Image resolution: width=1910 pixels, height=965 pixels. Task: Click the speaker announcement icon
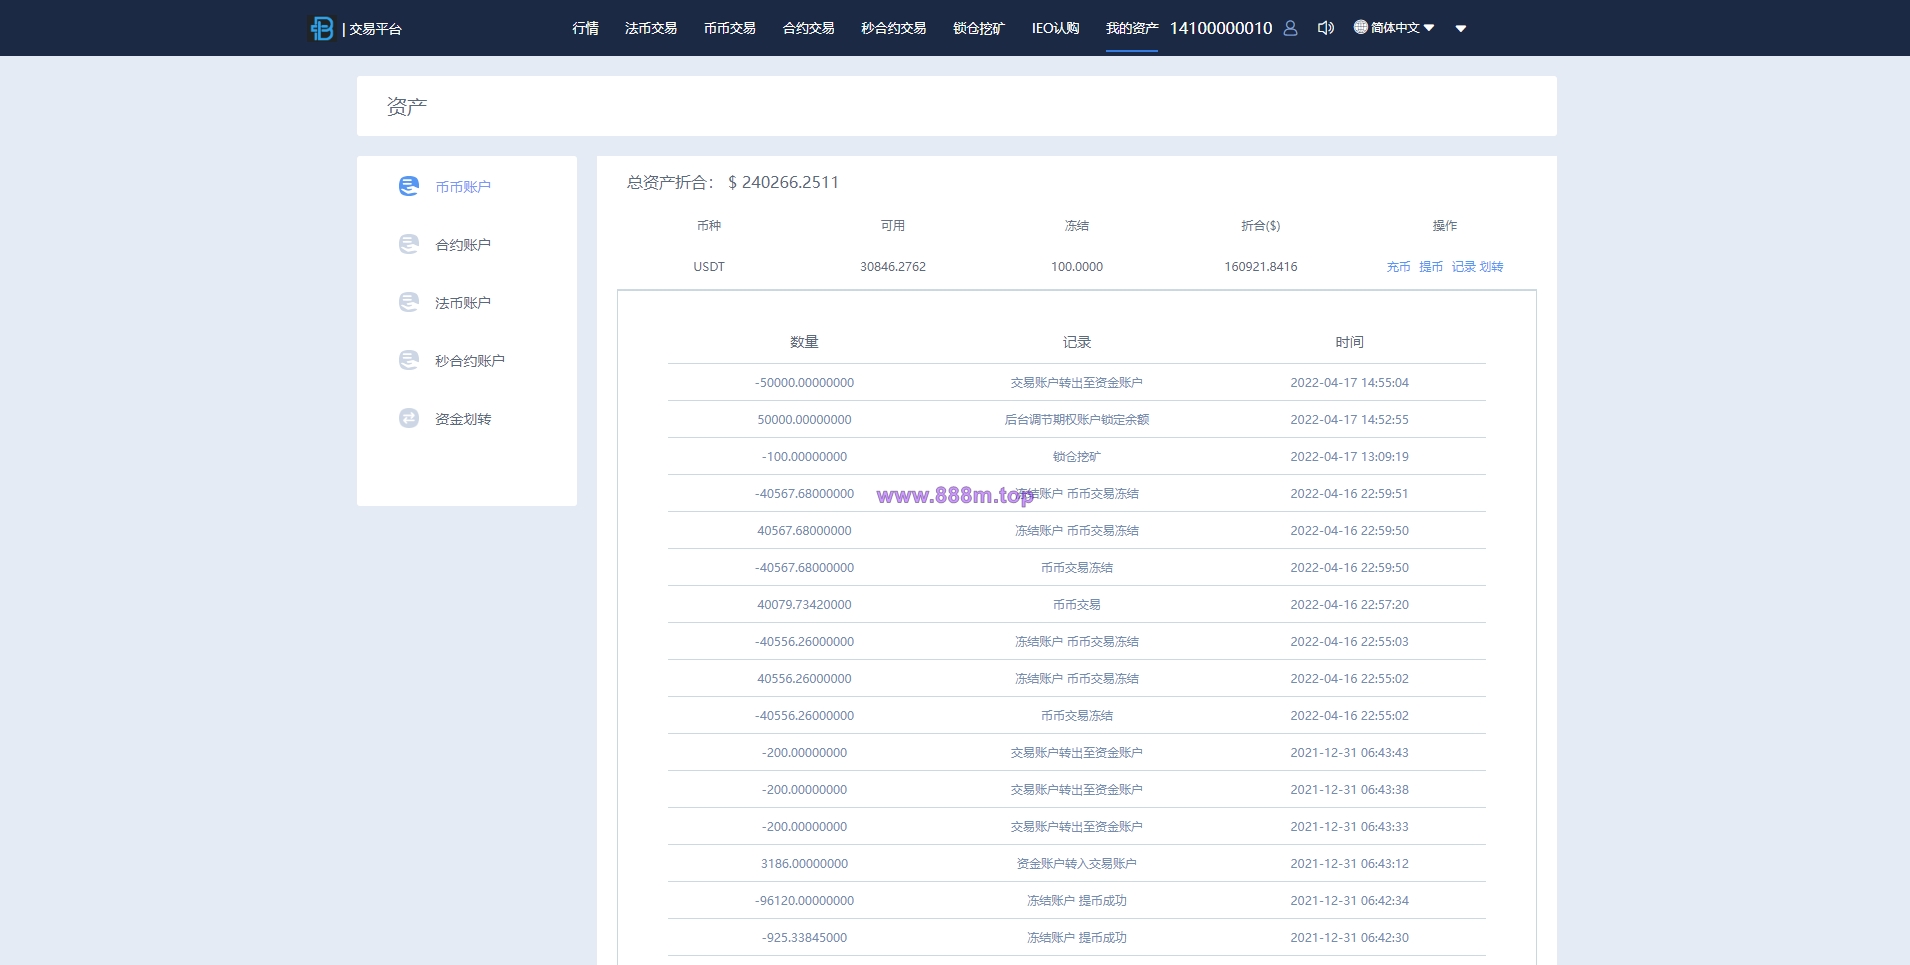pyautogui.click(x=1326, y=28)
